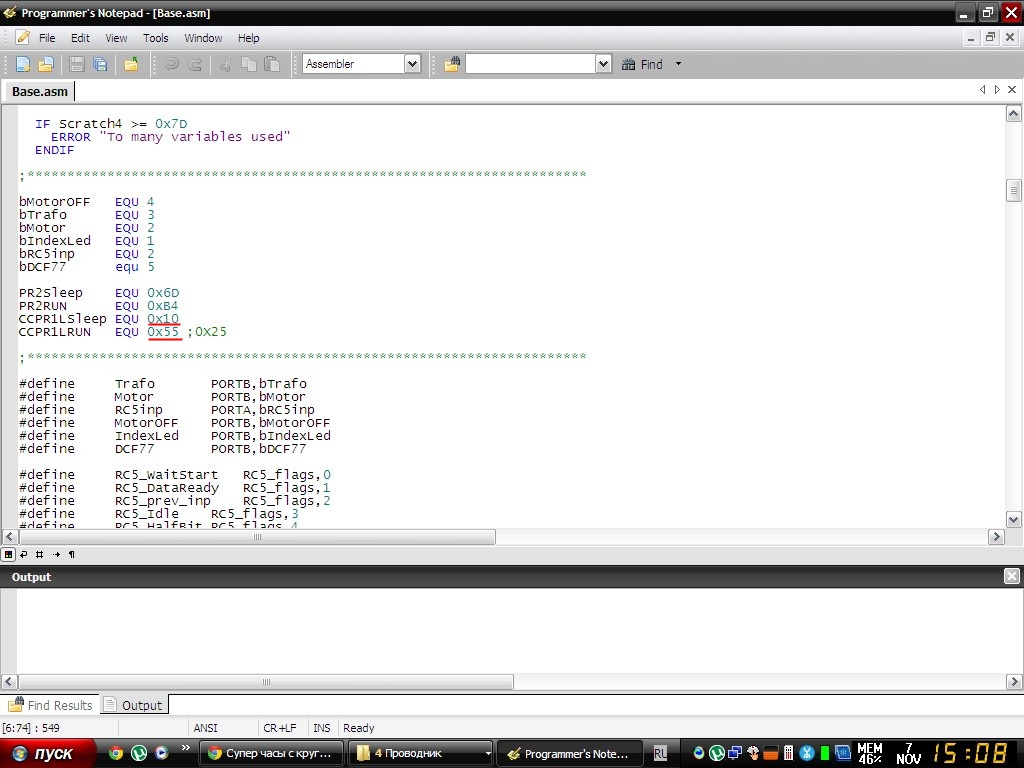1024x768 pixels.
Task: Toggle visible whitespace arrow icon
Action: click(x=56, y=554)
